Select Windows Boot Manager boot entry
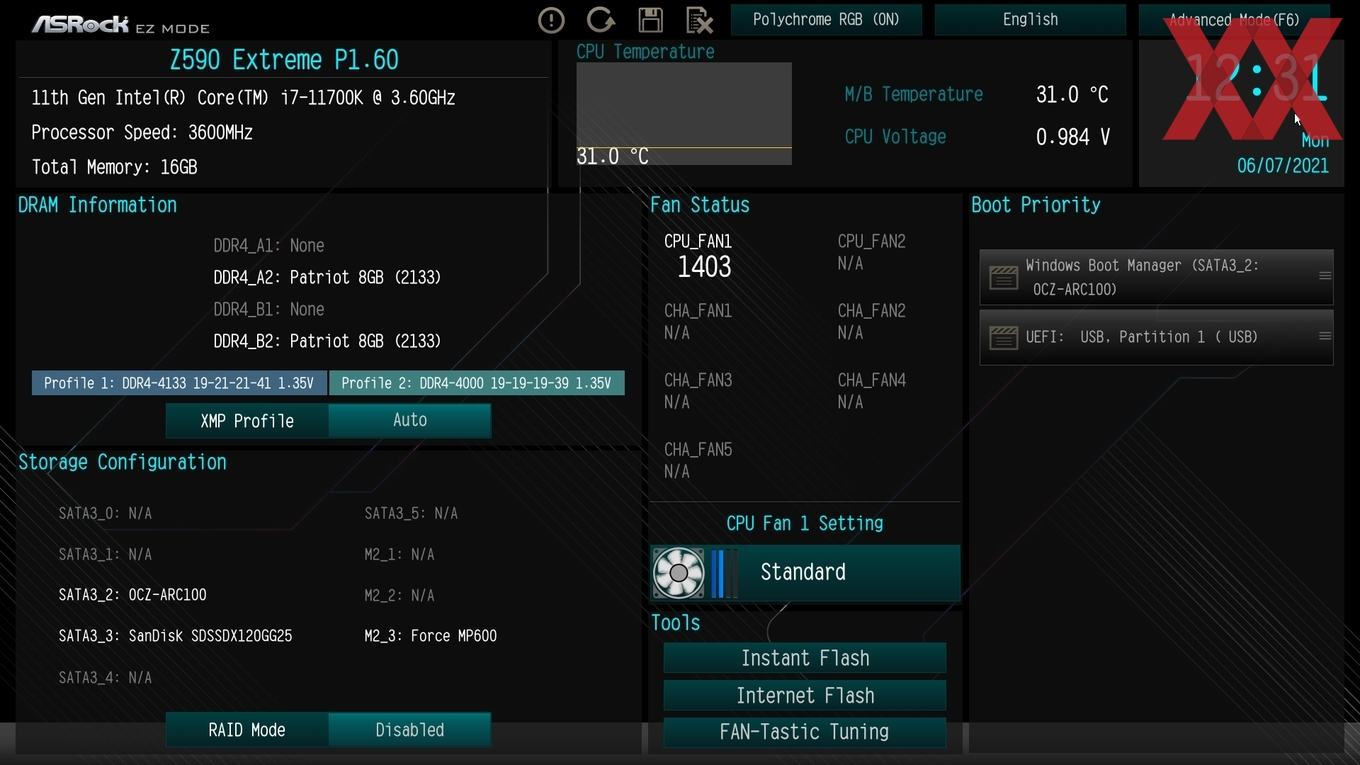Screen dimensions: 1360x765 tap(1156, 277)
